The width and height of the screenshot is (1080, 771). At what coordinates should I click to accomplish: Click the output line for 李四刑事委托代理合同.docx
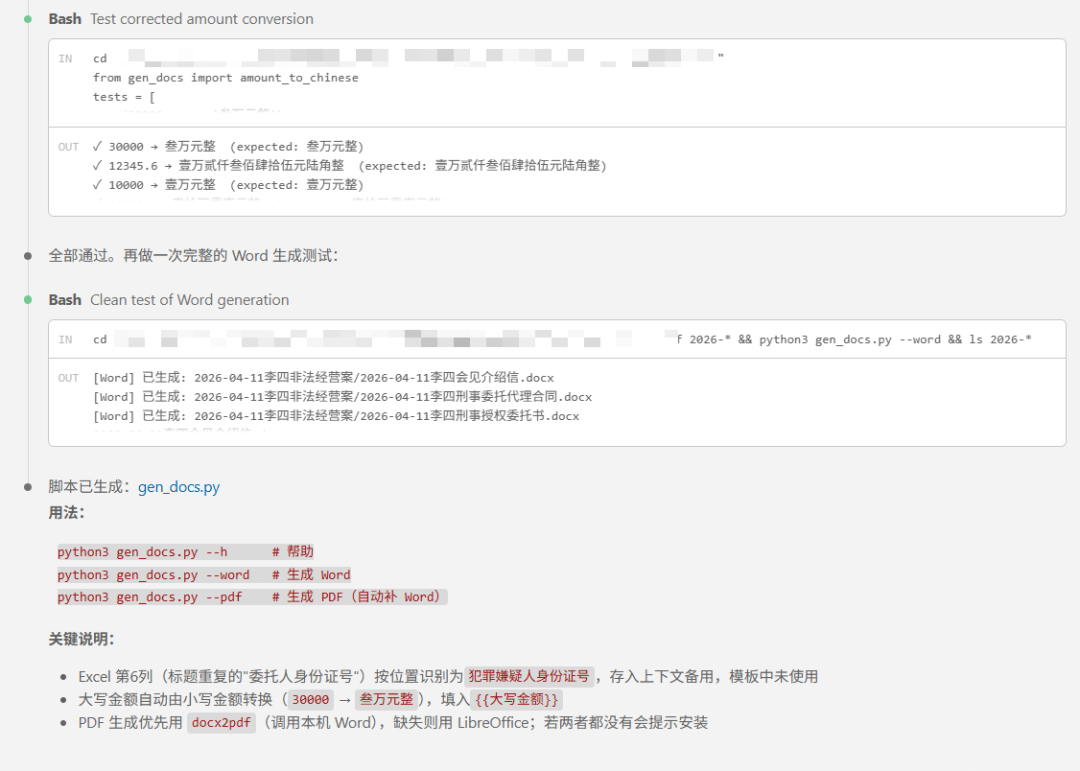coord(342,398)
